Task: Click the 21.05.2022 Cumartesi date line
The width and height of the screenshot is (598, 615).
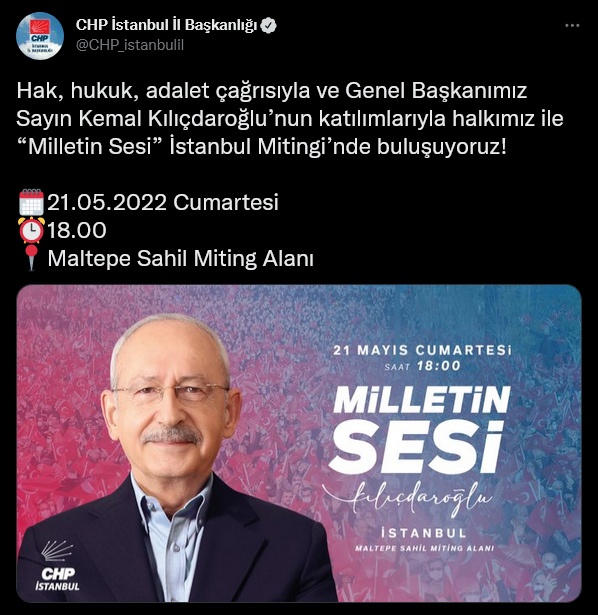Action: [163, 202]
